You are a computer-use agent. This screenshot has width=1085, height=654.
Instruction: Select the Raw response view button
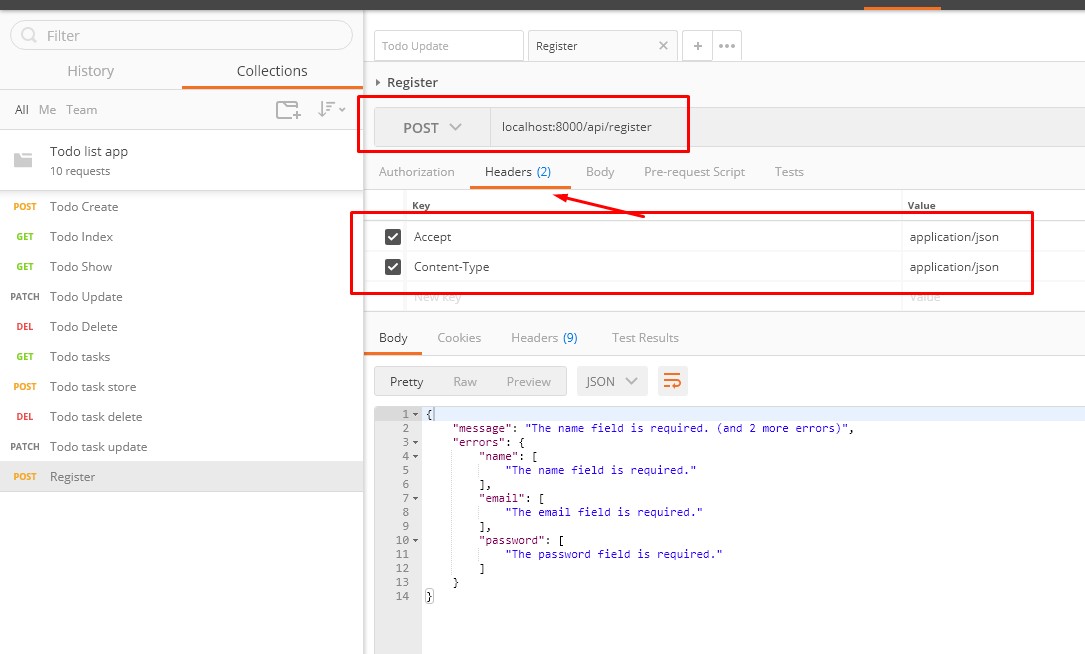coord(465,381)
